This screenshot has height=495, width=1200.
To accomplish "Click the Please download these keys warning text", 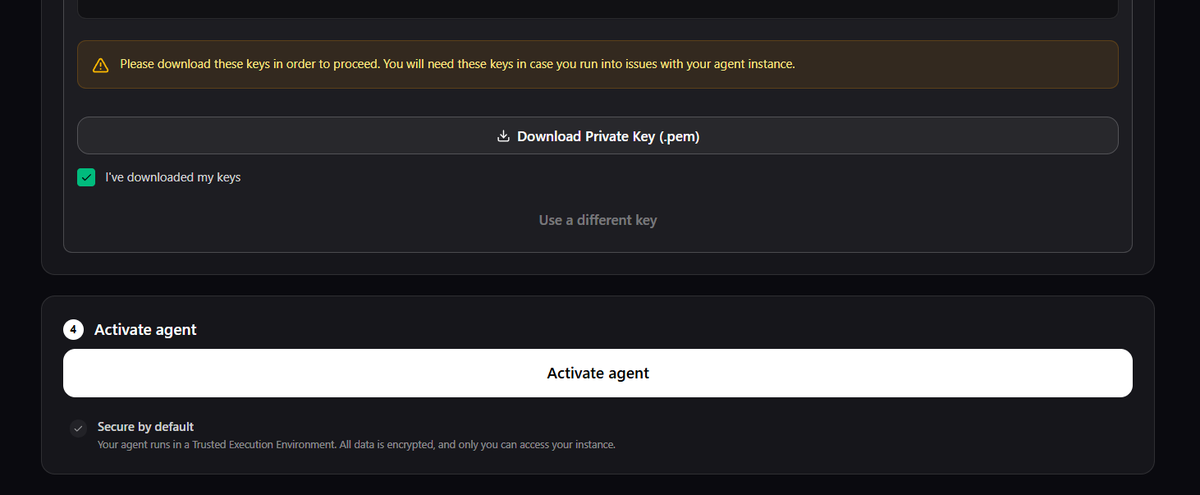I will pyautogui.click(x=457, y=64).
